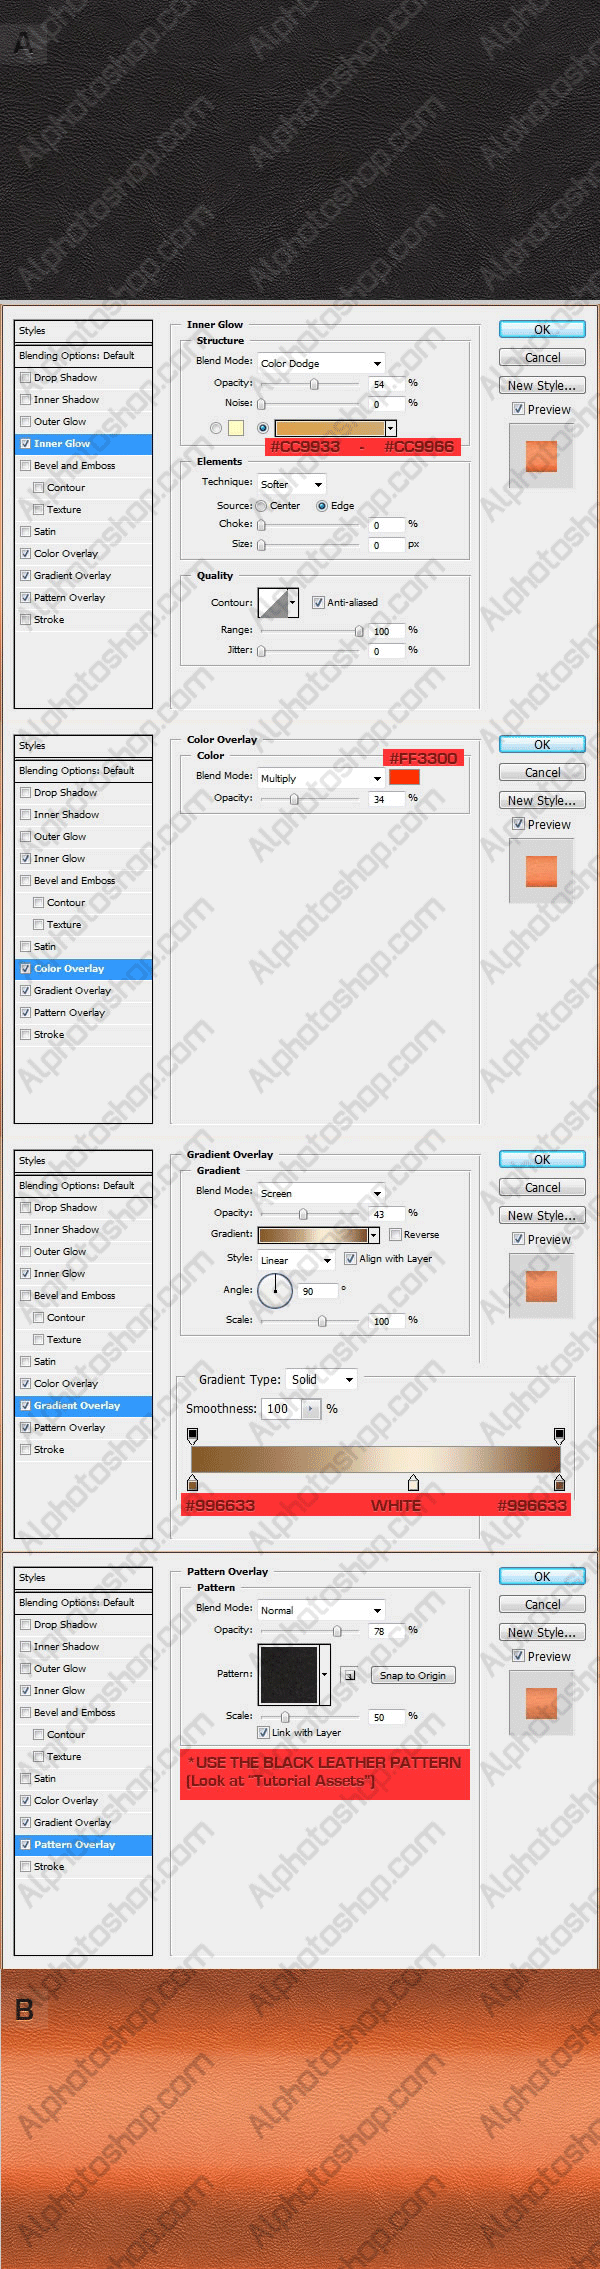Choose gradient radio for Inner Glow
Viewport: 600px width, 2269px height.
click(x=263, y=428)
